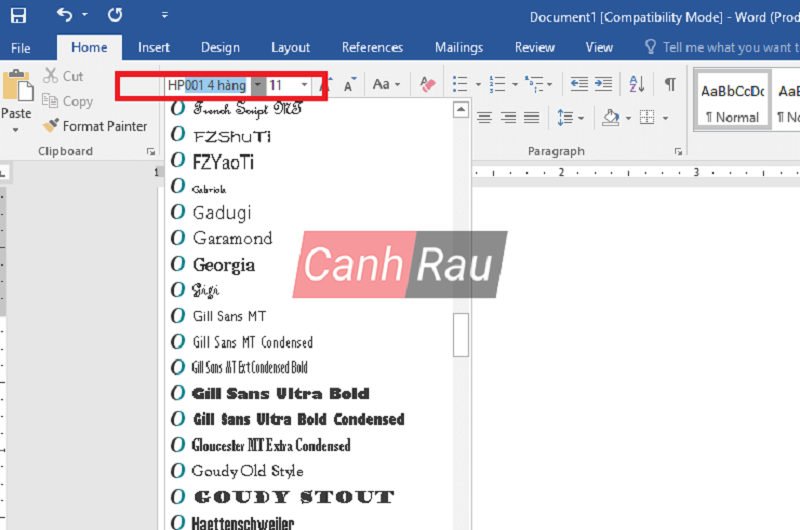Align text to the right
Screen dimensions: 800x530
[x=508, y=118]
